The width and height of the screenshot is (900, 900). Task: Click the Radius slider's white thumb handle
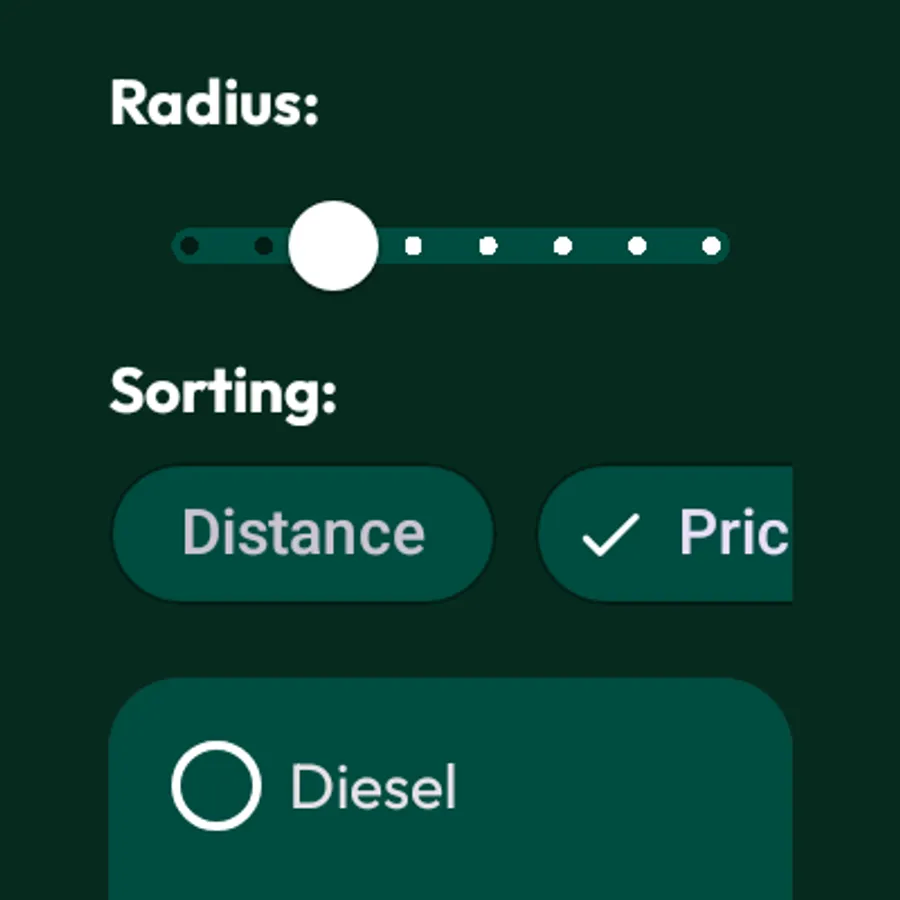pyautogui.click(x=333, y=246)
